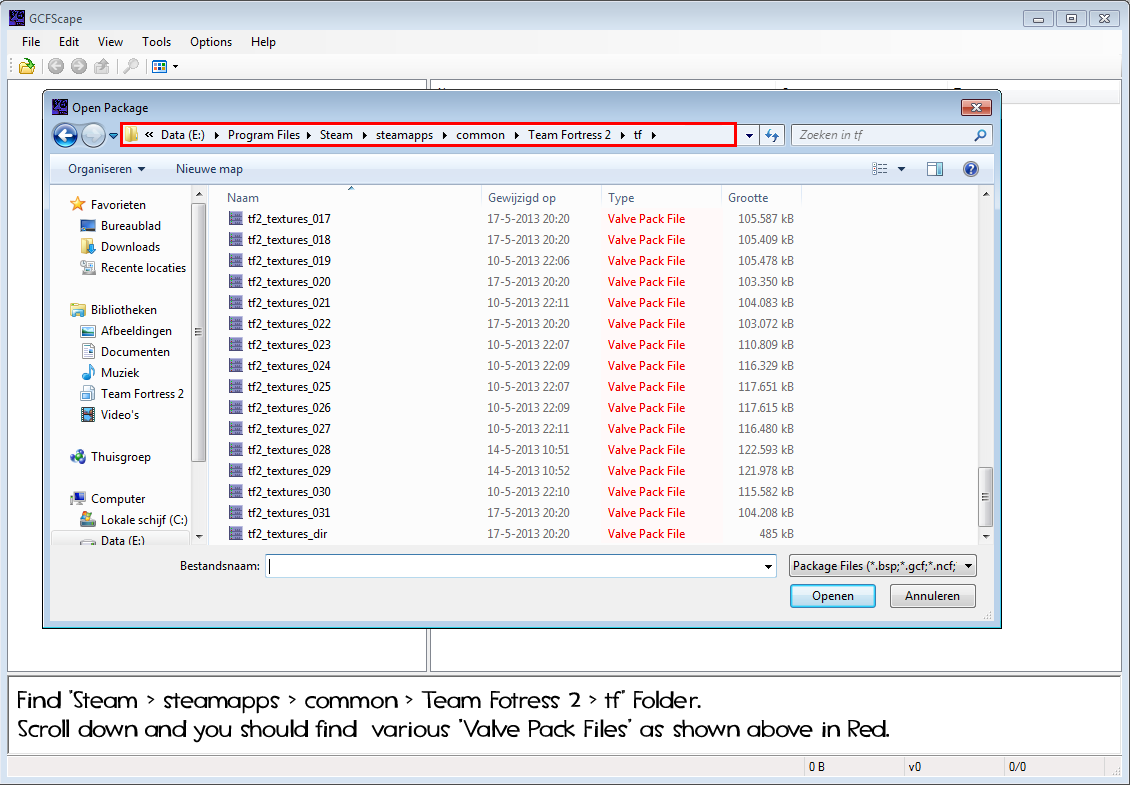
Task: Open the recent locations dropdown beside the nav arrows
Action: tap(113, 136)
